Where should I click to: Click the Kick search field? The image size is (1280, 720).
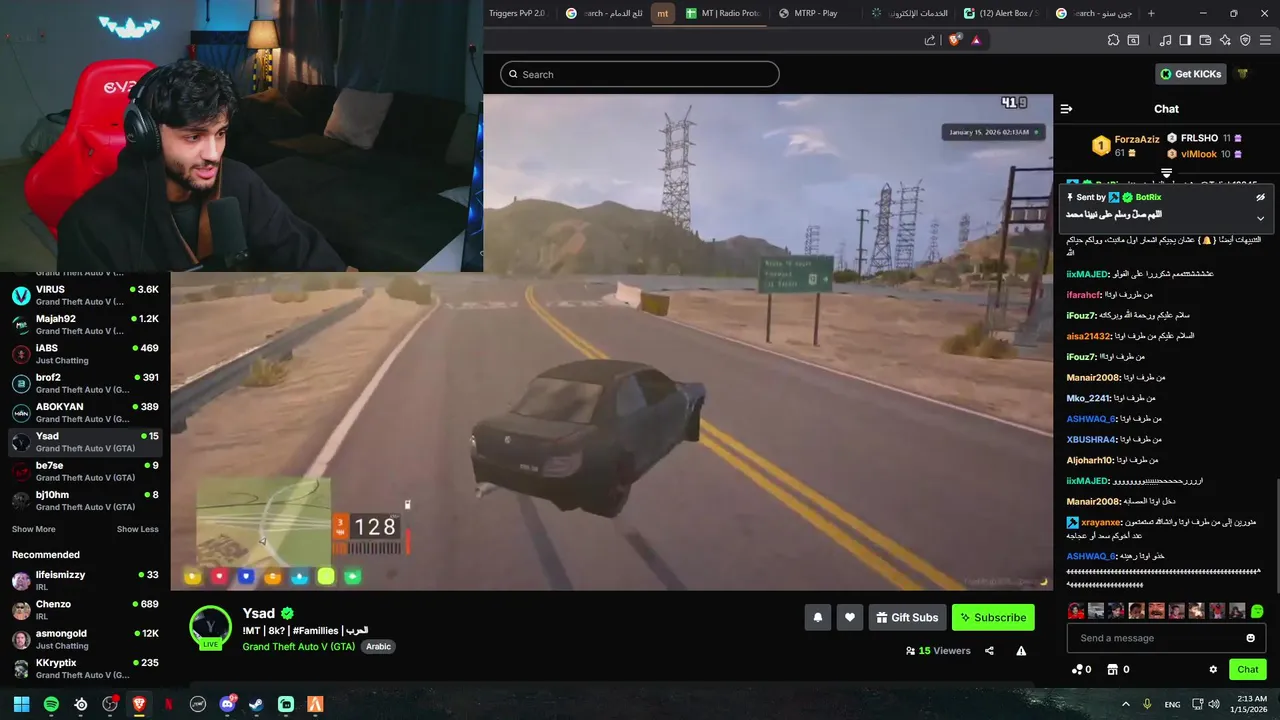[x=640, y=74]
